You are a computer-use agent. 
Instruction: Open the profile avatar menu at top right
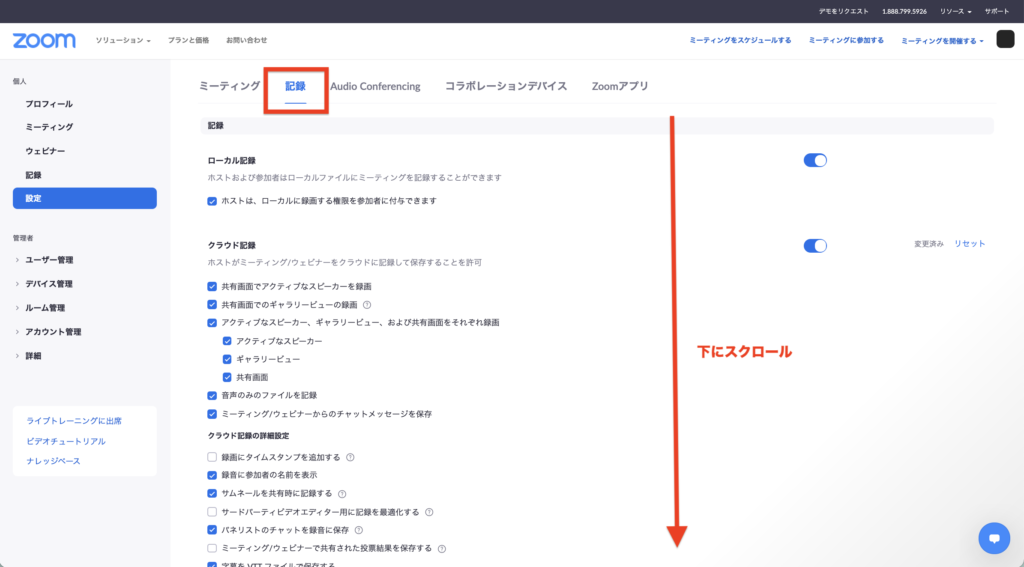(x=1005, y=40)
